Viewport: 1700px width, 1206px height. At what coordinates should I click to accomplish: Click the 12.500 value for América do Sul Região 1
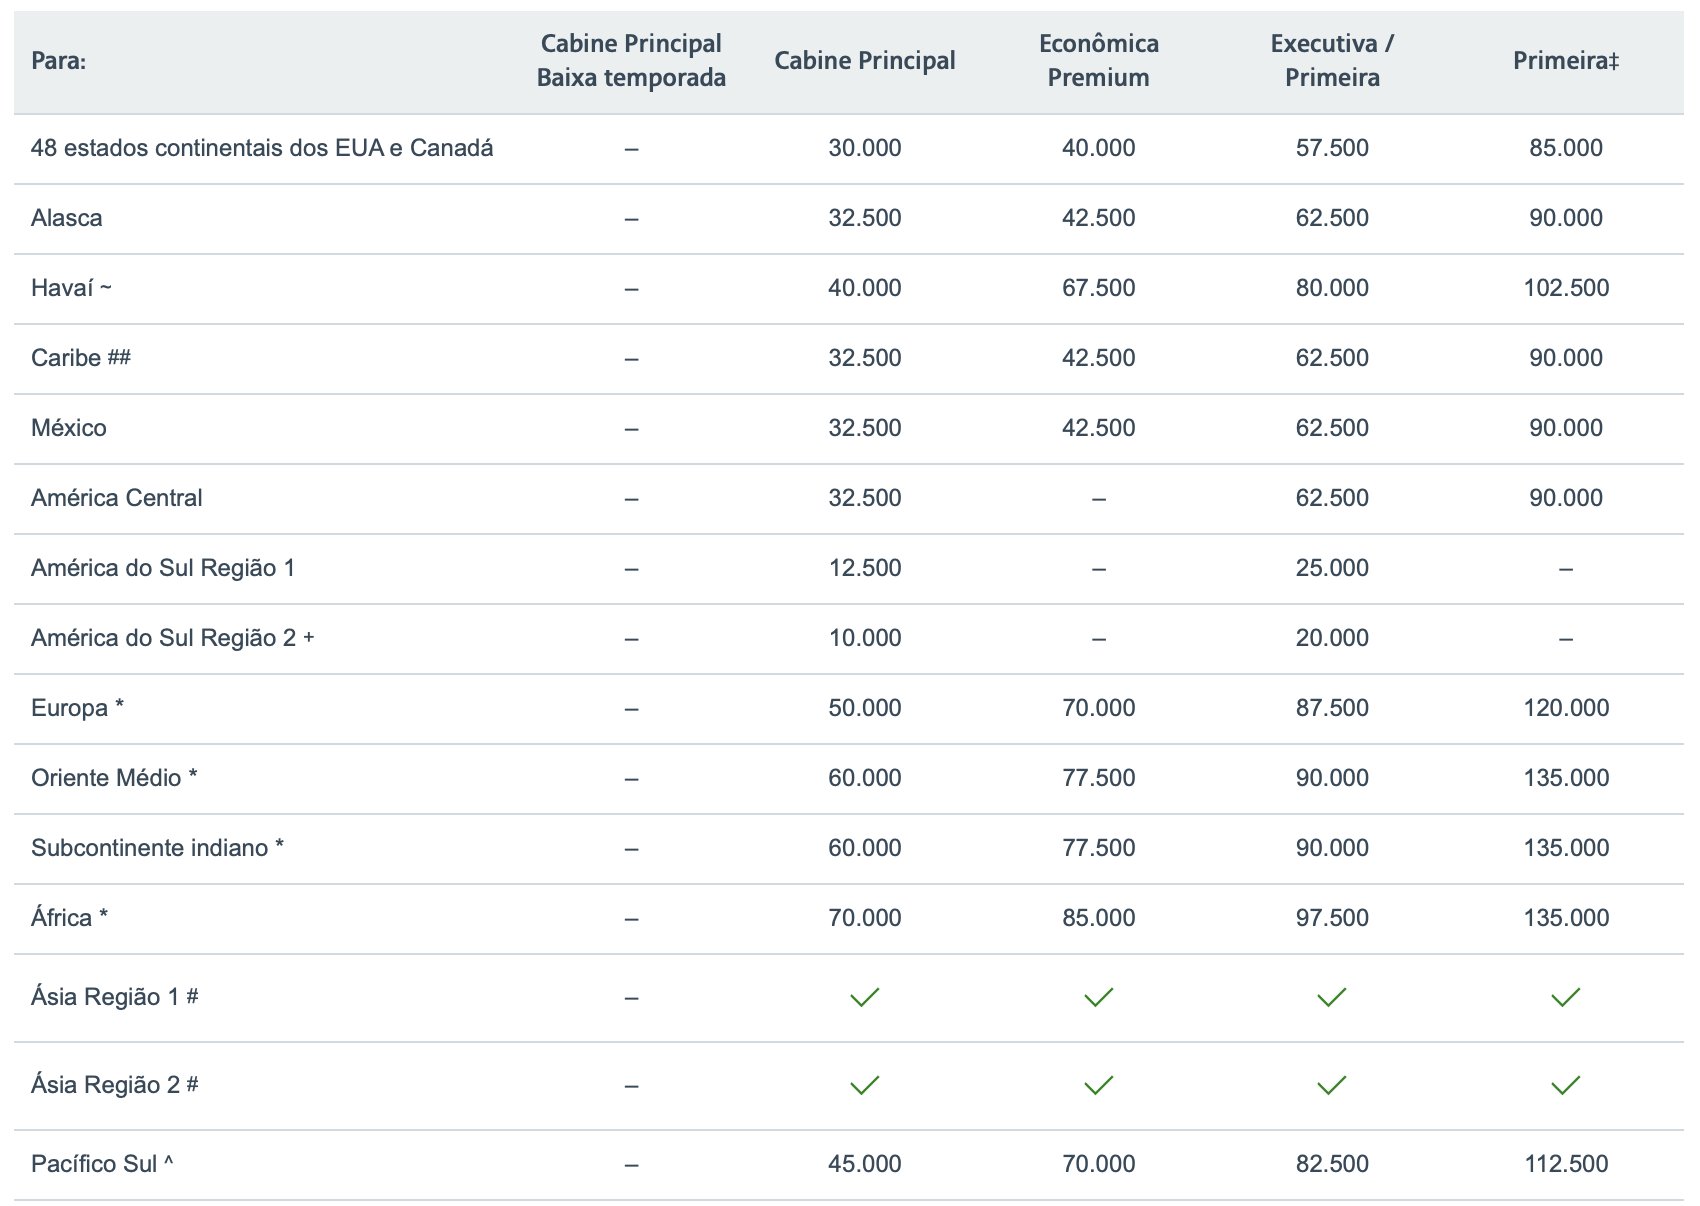pyautogui.click(x=864, y=568)
